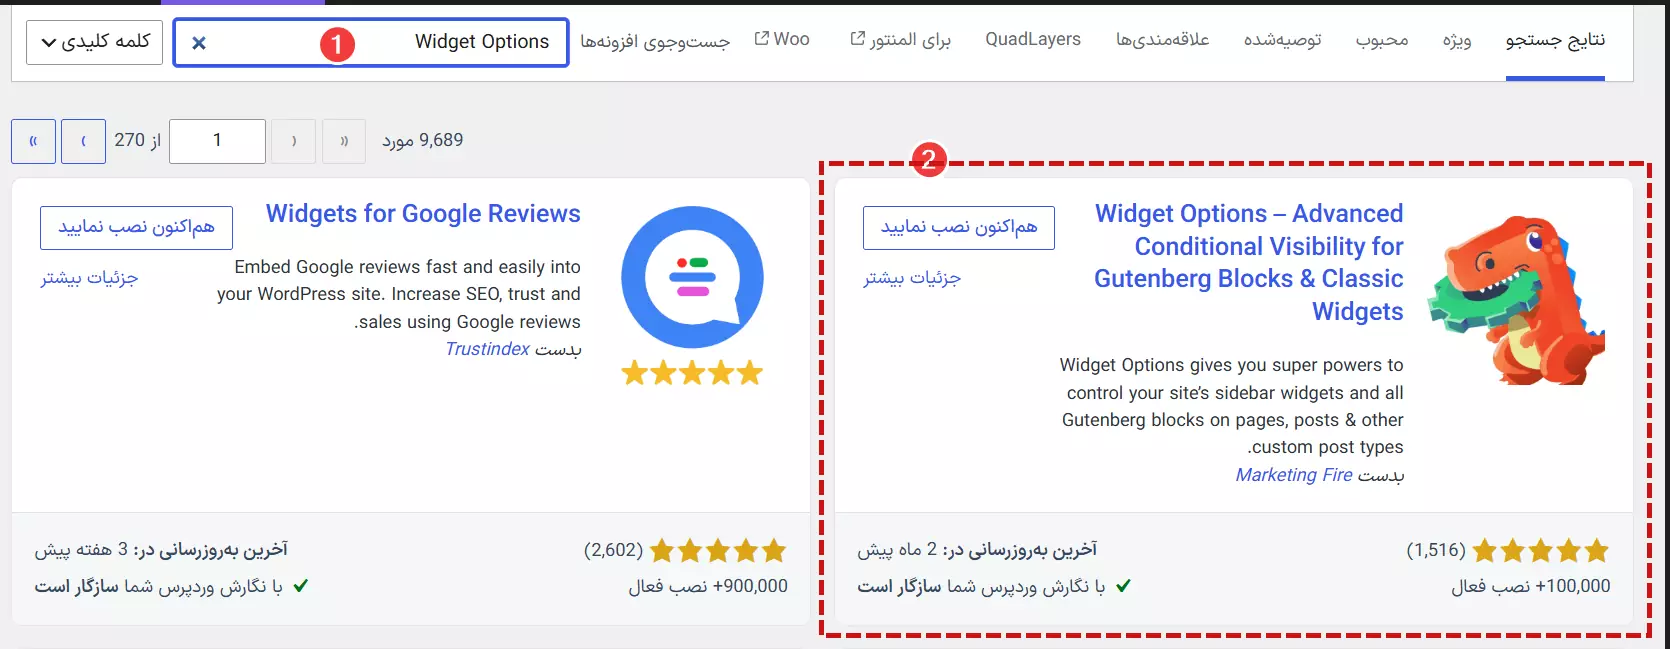Click the current page number field
This screenshot has height=649, width=1670.
click(x=217, y=141)
